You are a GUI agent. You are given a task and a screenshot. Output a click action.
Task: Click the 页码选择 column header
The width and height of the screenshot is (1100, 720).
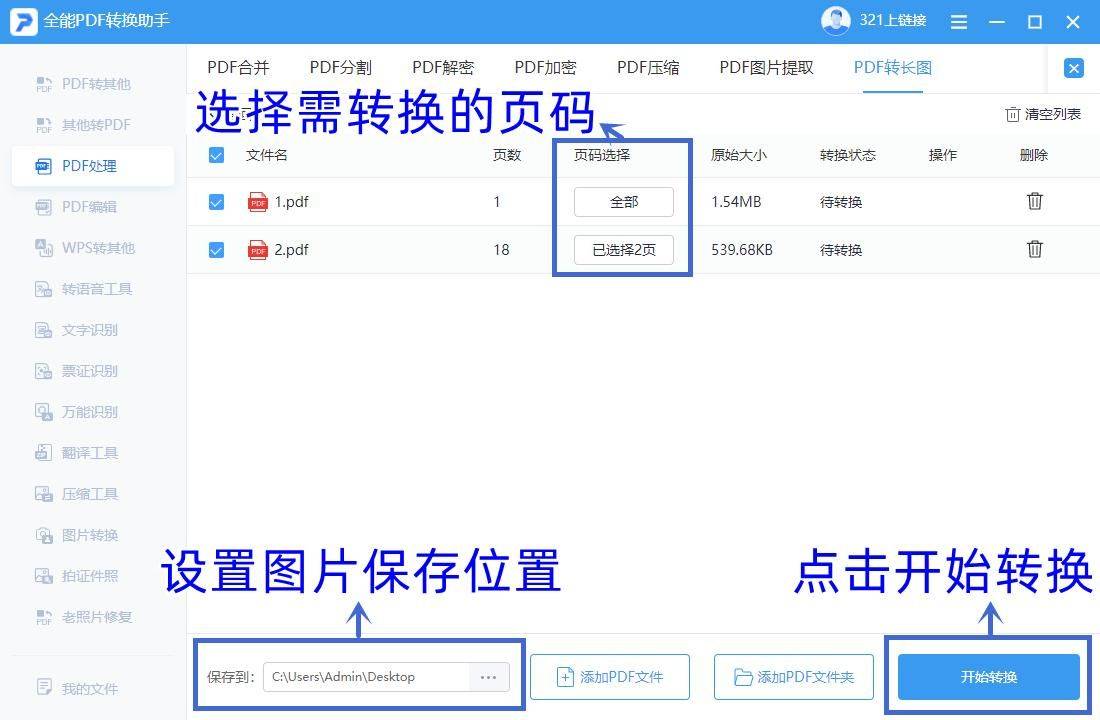pyautogui.click(x=602, y=155)
